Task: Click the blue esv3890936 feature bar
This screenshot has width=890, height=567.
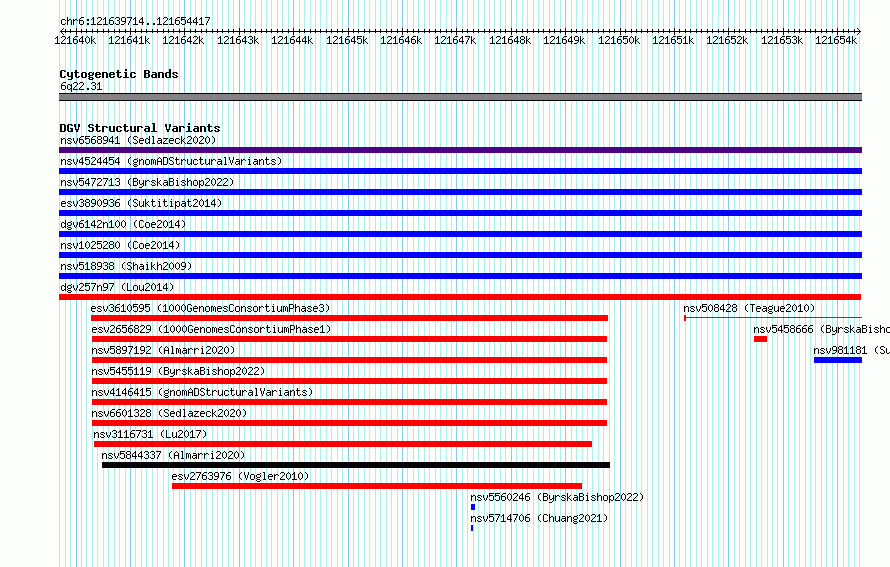Action: click(x=460, y=213)
